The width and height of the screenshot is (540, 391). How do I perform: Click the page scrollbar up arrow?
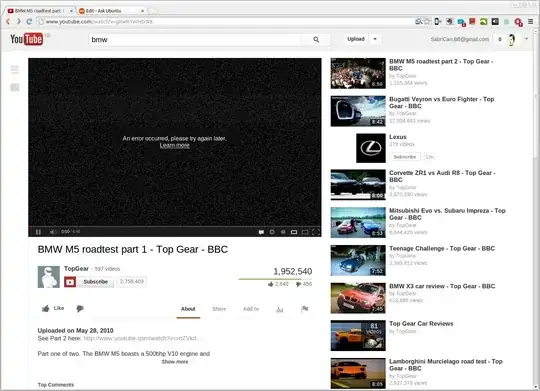point(536,32)
